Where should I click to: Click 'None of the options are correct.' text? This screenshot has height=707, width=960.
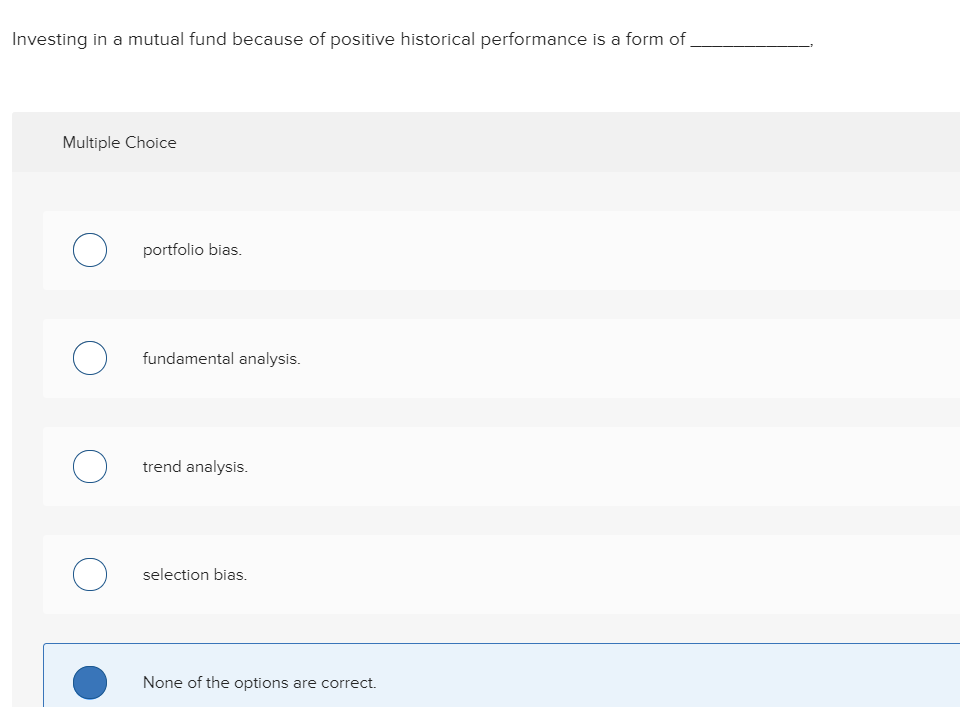(260, 683)
